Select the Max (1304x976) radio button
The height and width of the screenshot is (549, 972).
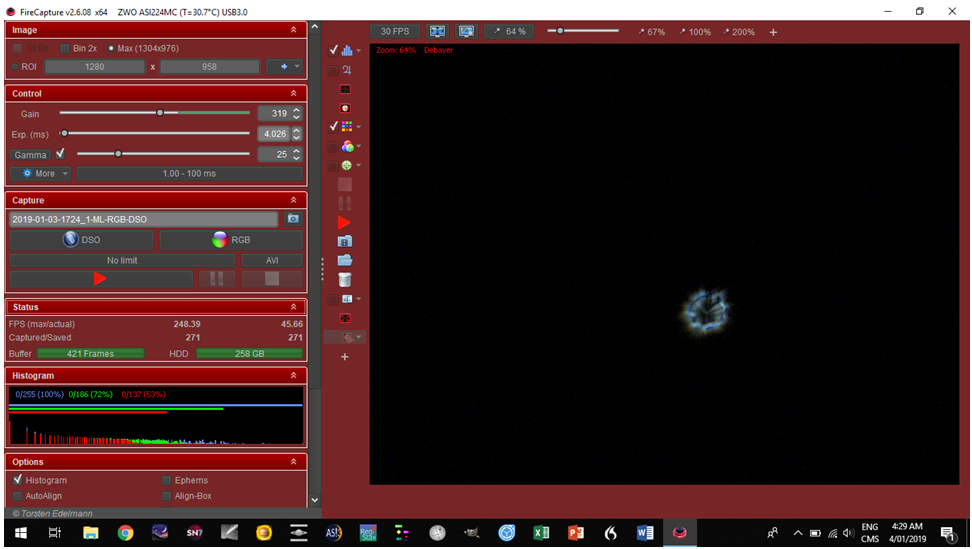point(111,48)
